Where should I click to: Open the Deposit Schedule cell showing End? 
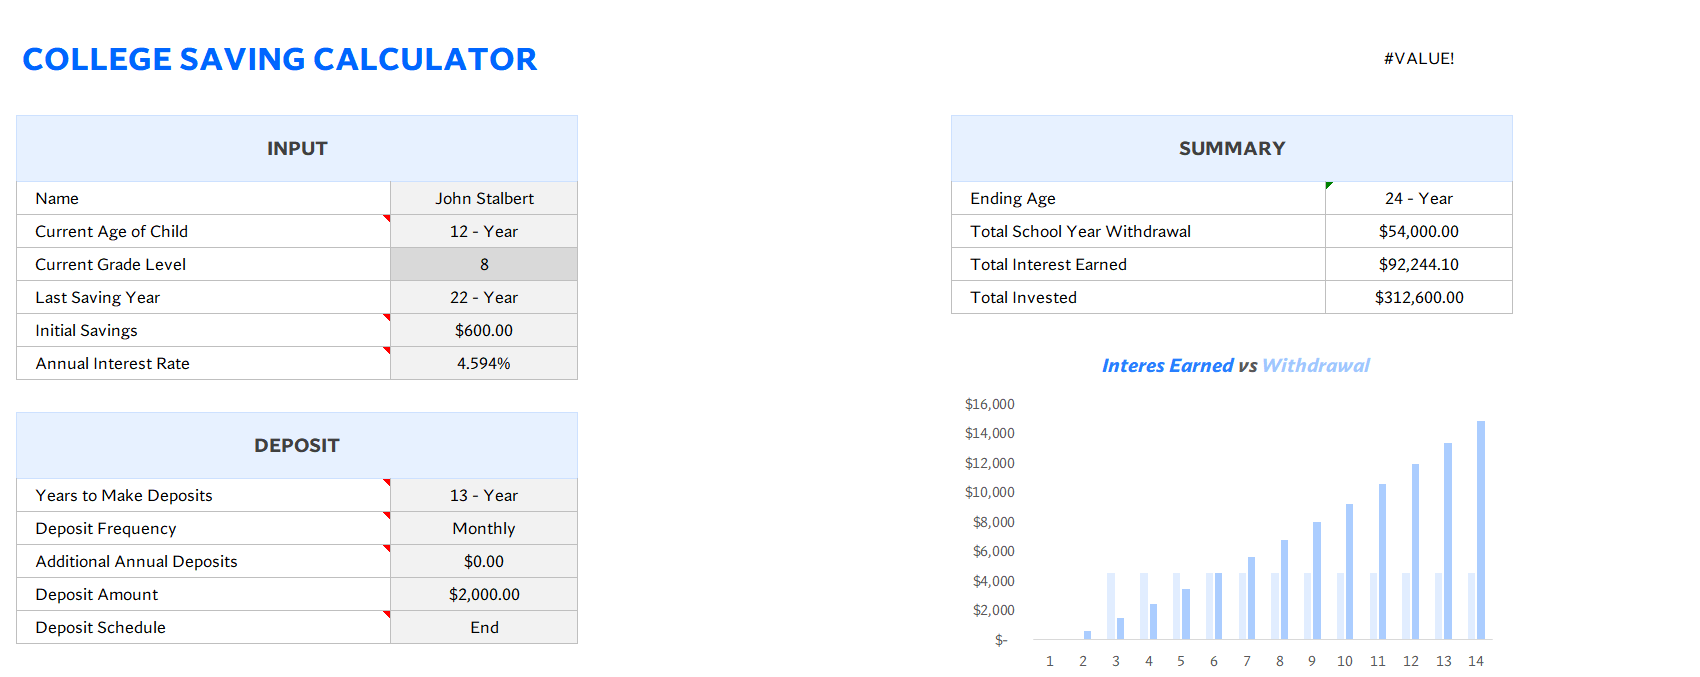(484, 627)
